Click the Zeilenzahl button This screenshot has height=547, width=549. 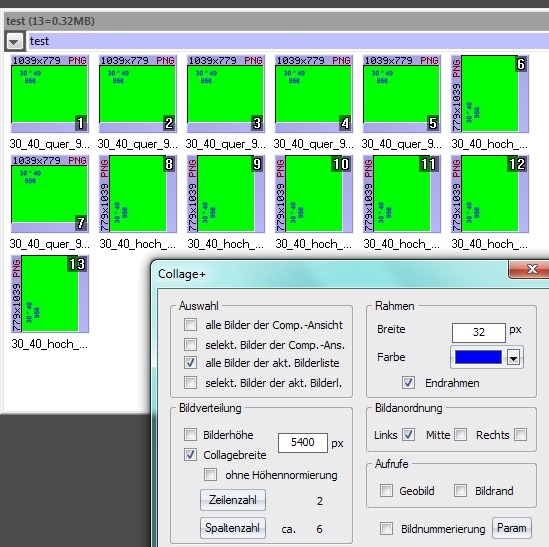(233, 500)
